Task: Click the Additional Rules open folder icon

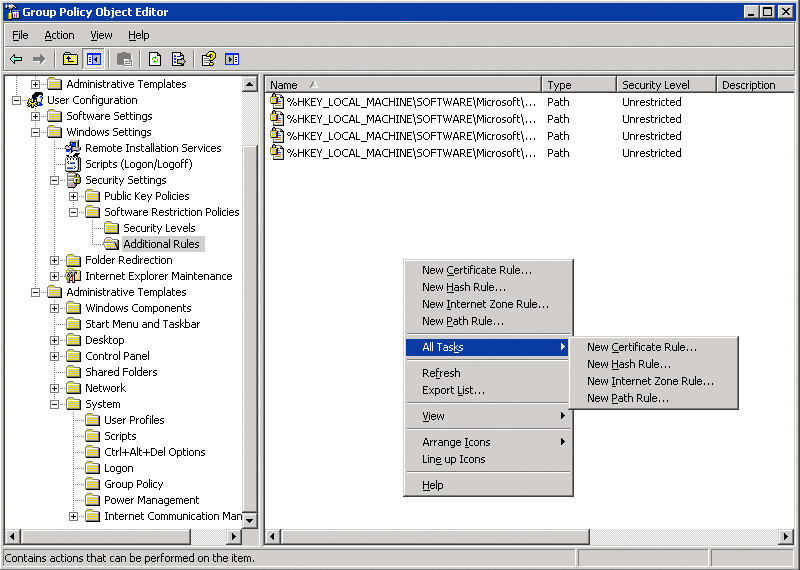Action: pyautogui.click(x=111, y=244)
